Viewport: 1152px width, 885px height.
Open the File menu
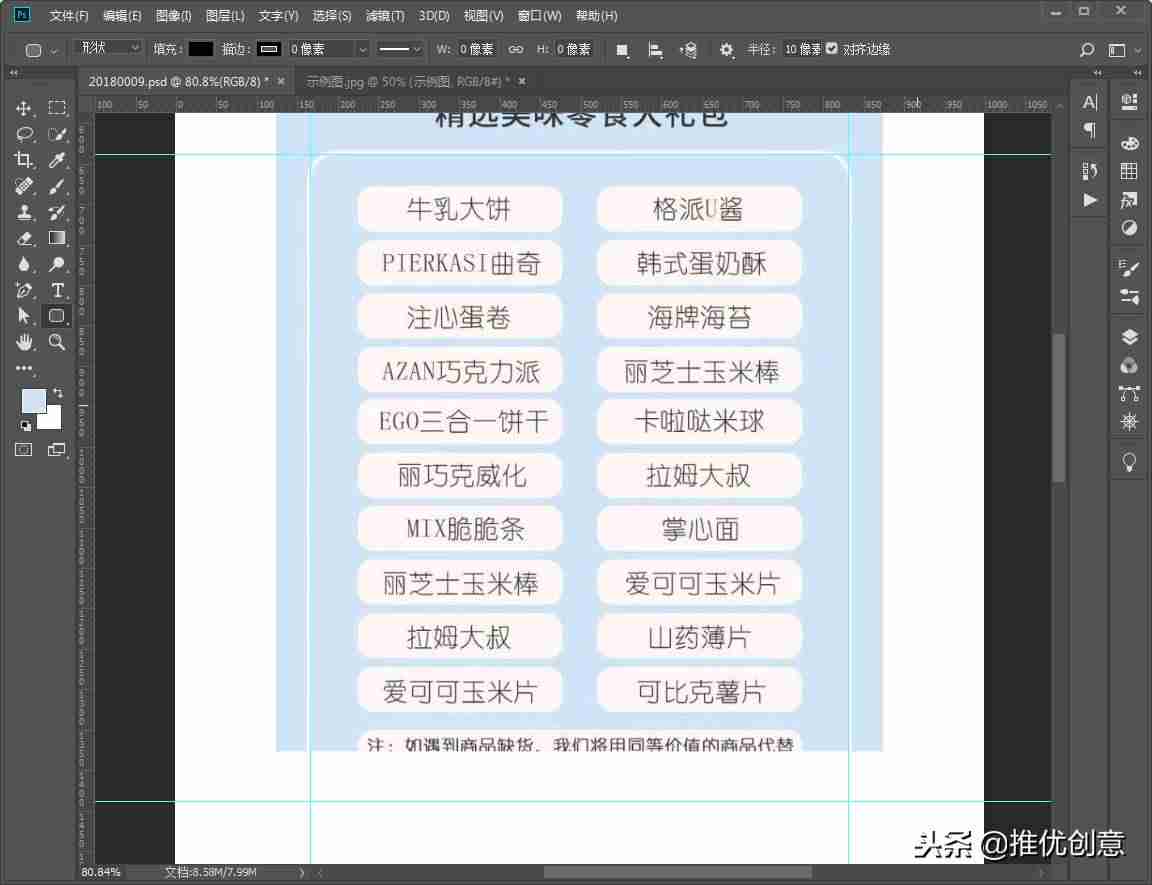tap(68, 15)
